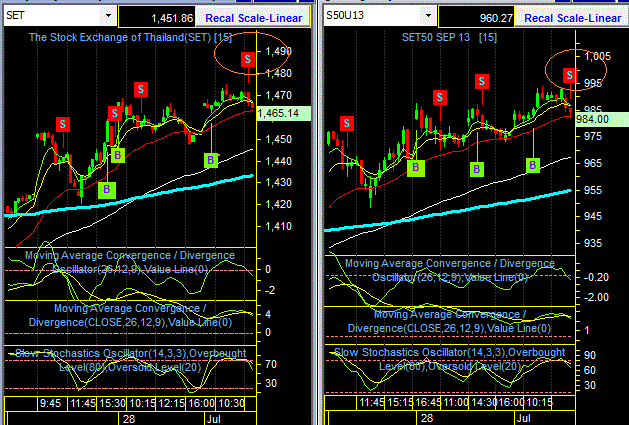Click the 1,490 price axis label
Screen dimensions: 629x425
click(x=278, y=51)
